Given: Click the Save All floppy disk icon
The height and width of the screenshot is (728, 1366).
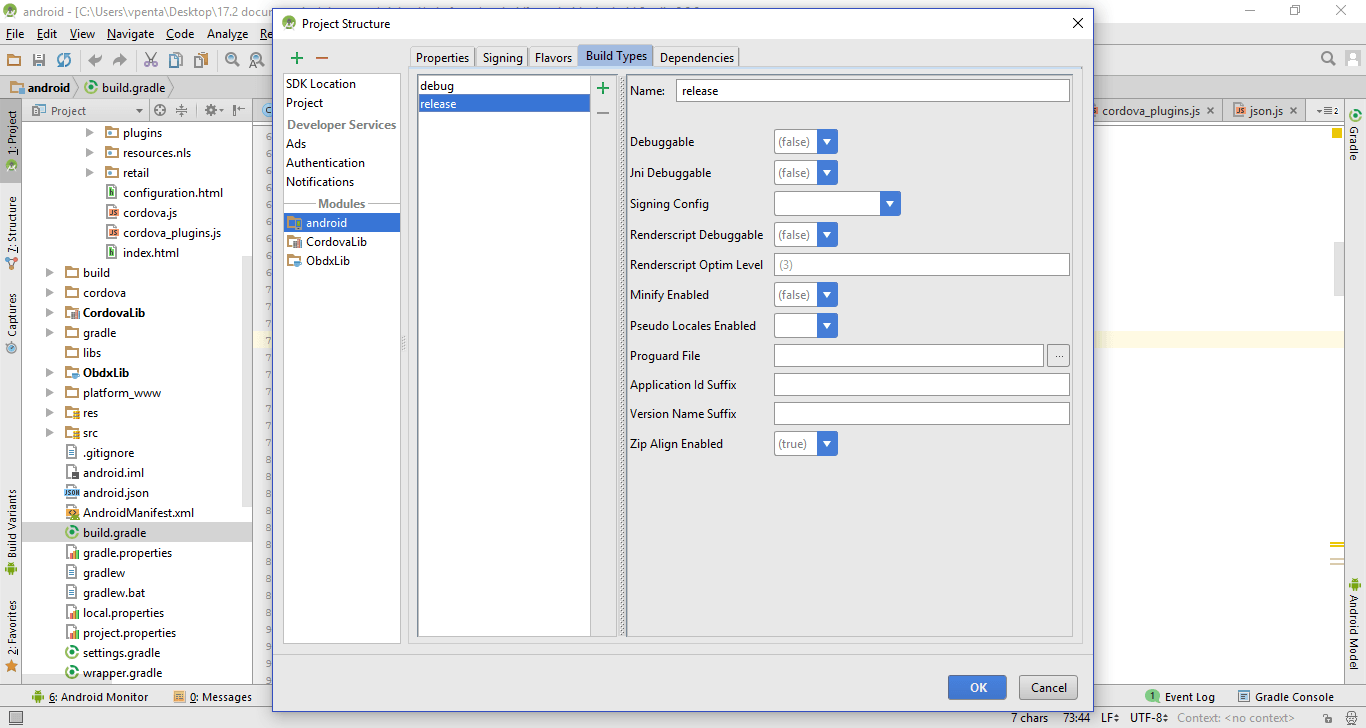Looking at the screenshot, I should pos(39,60).
